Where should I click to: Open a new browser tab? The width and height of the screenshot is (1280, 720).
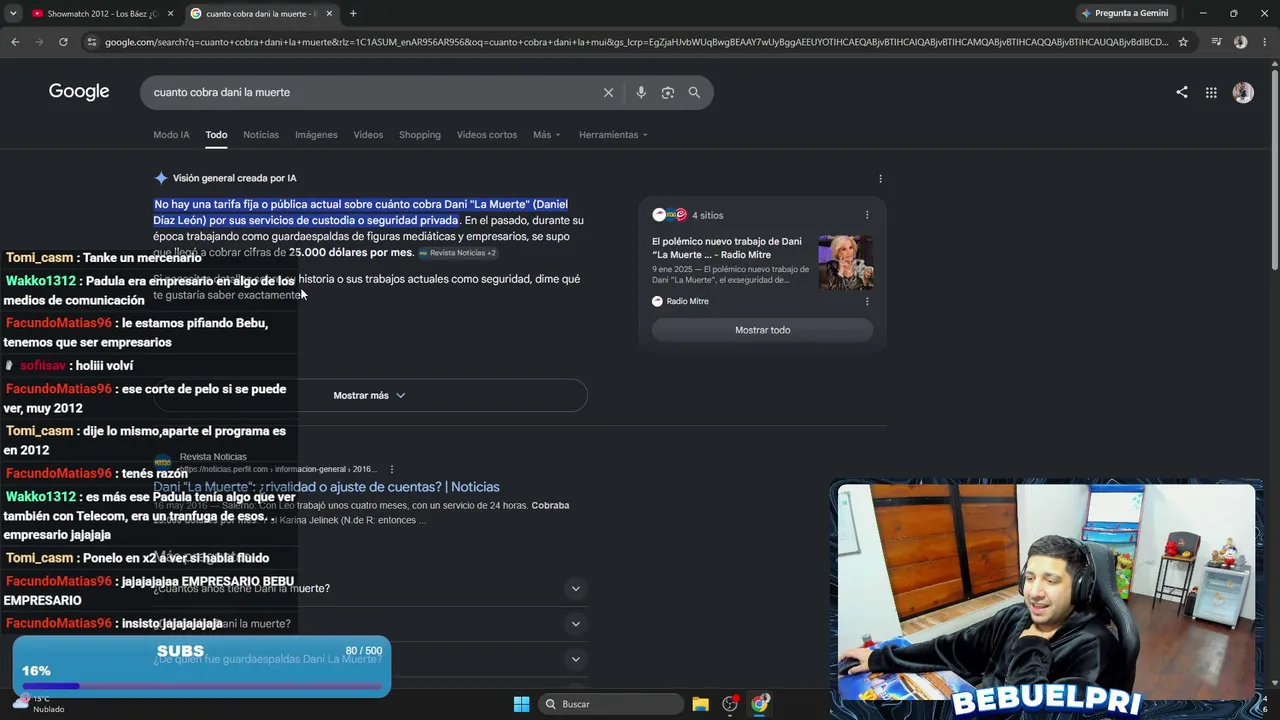(x=353, y=14)
